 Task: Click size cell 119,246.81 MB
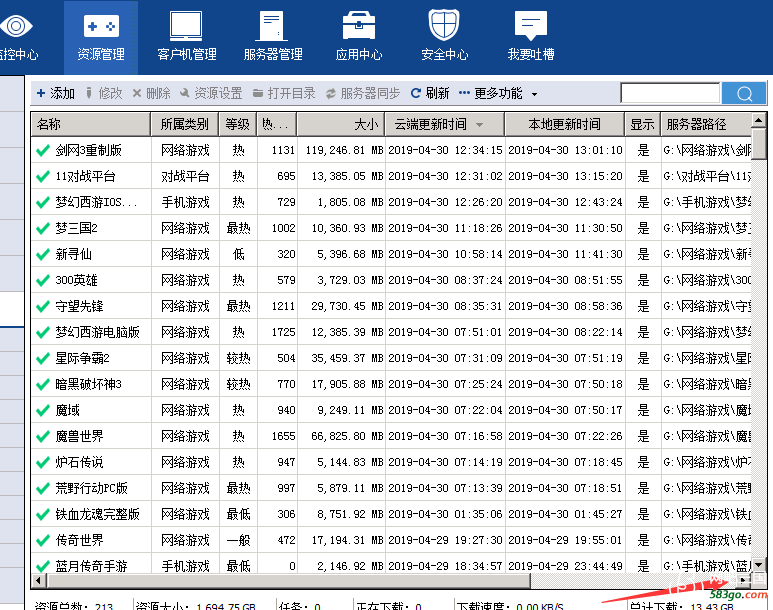(344, 150)
